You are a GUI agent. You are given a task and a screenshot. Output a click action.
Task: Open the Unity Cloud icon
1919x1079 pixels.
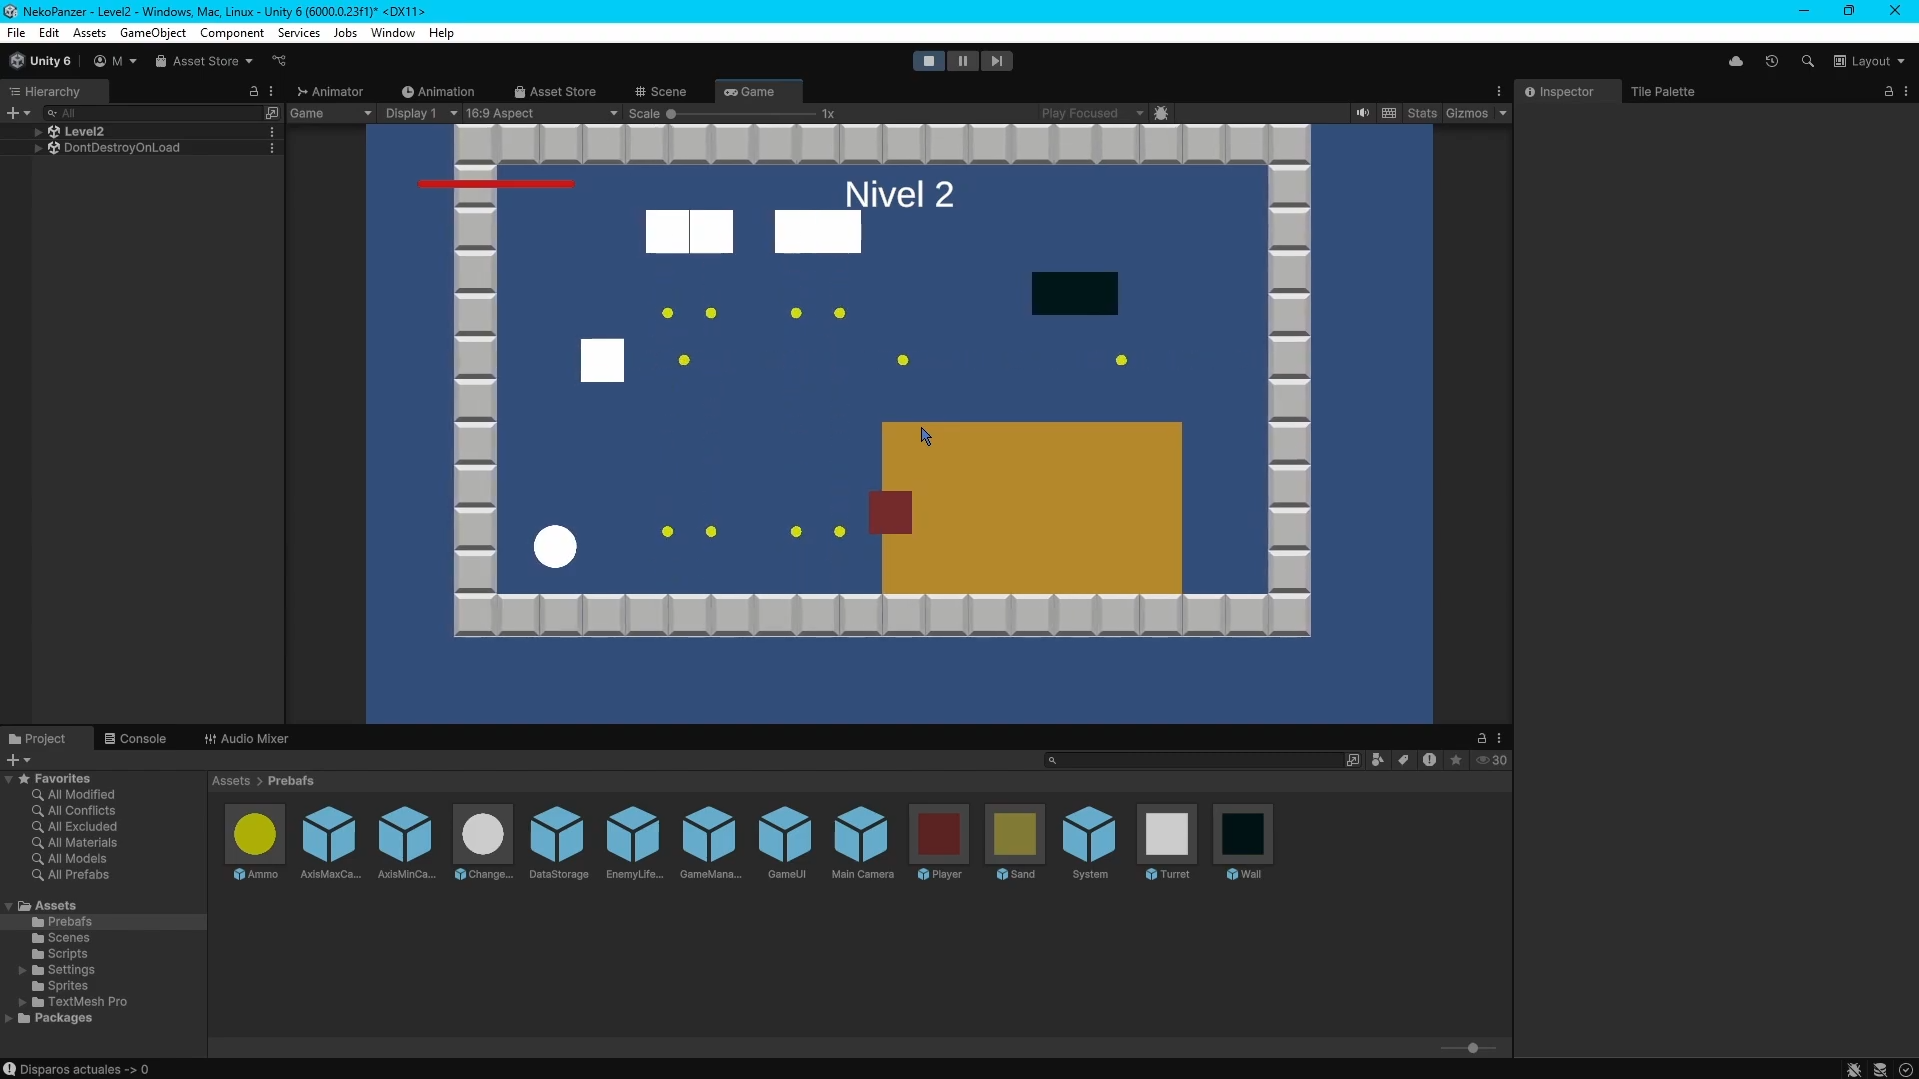1735,61
